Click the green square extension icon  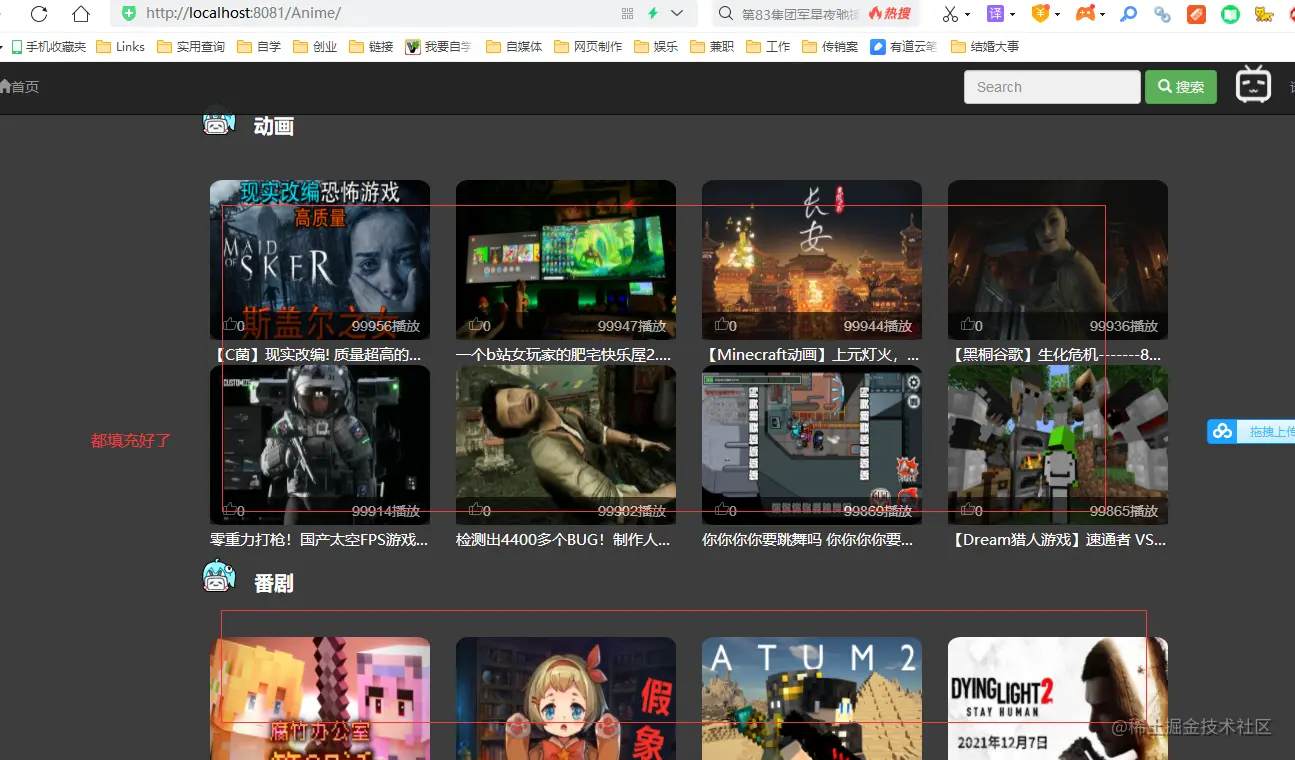[1230, 14]
